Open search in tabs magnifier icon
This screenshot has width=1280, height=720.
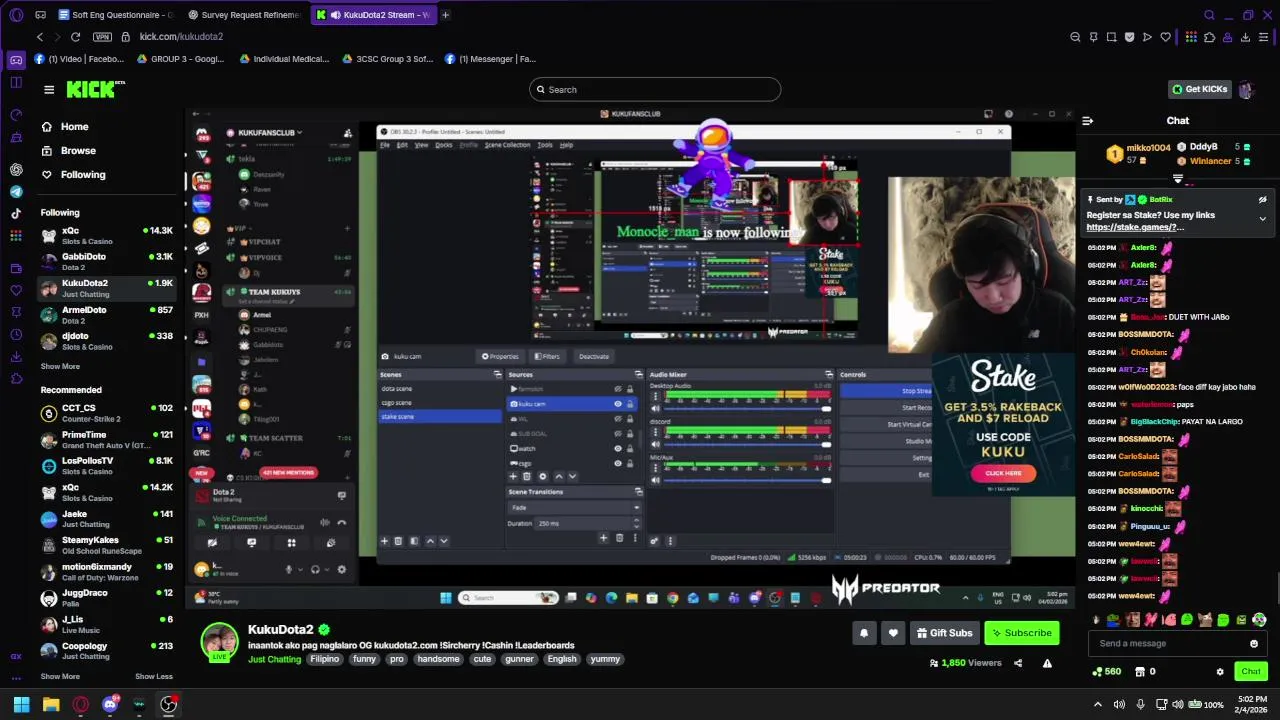pyautogui.click(x=1209, y=15)
